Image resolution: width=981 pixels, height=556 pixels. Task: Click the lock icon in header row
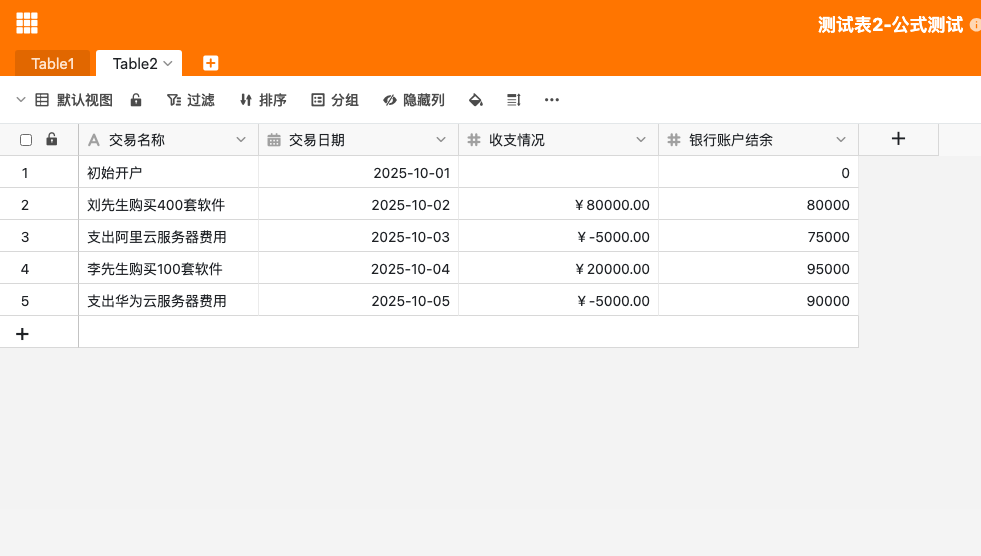coord(52,140)
